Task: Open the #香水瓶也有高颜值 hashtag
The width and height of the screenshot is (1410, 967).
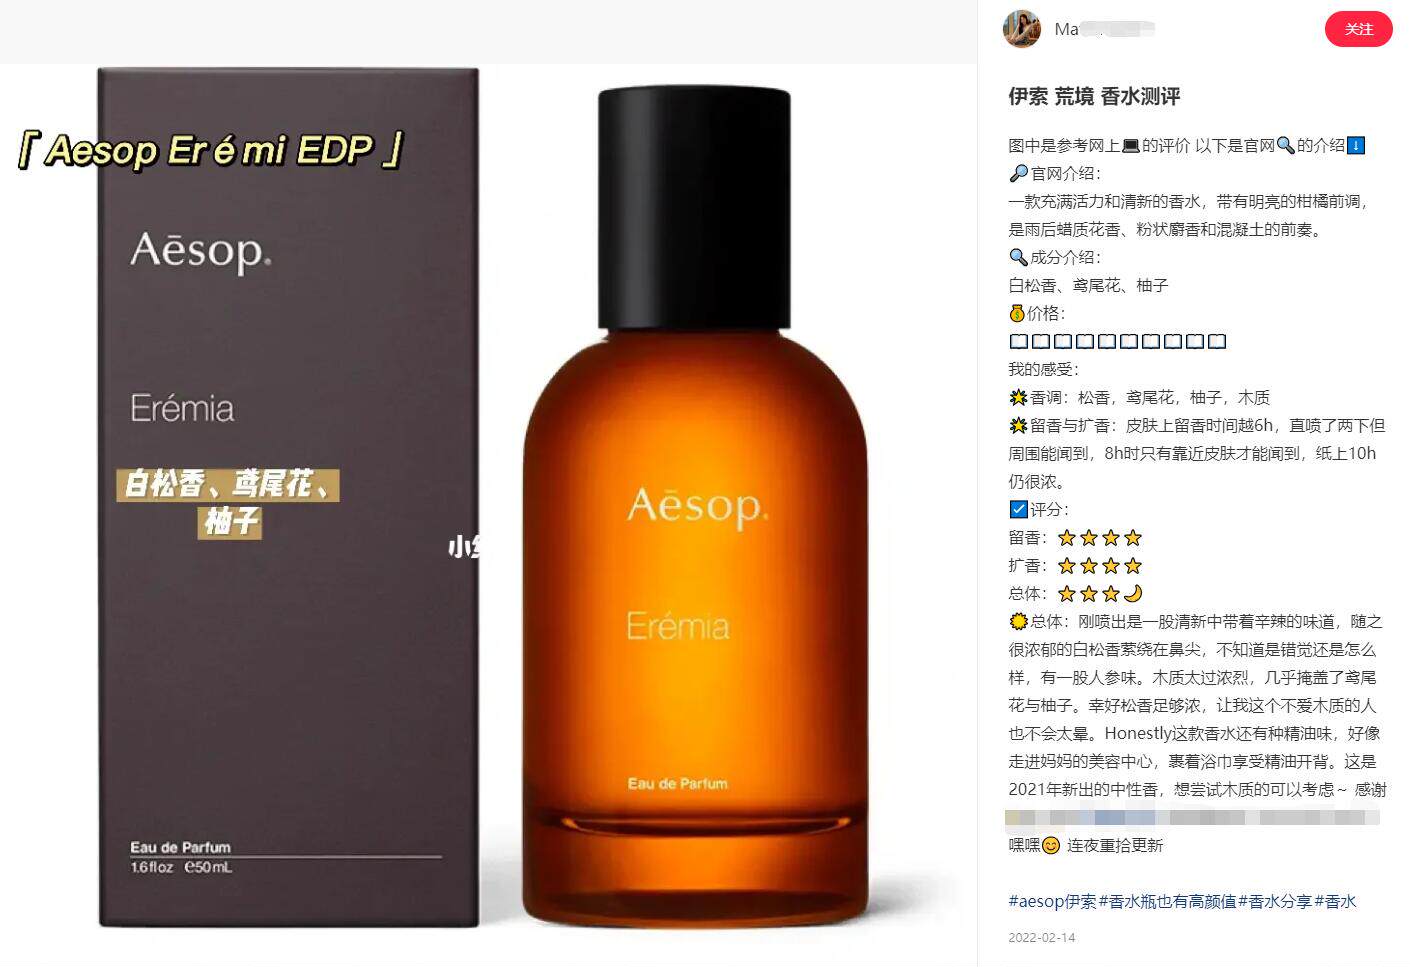Action: click(x=1167, y=901)
